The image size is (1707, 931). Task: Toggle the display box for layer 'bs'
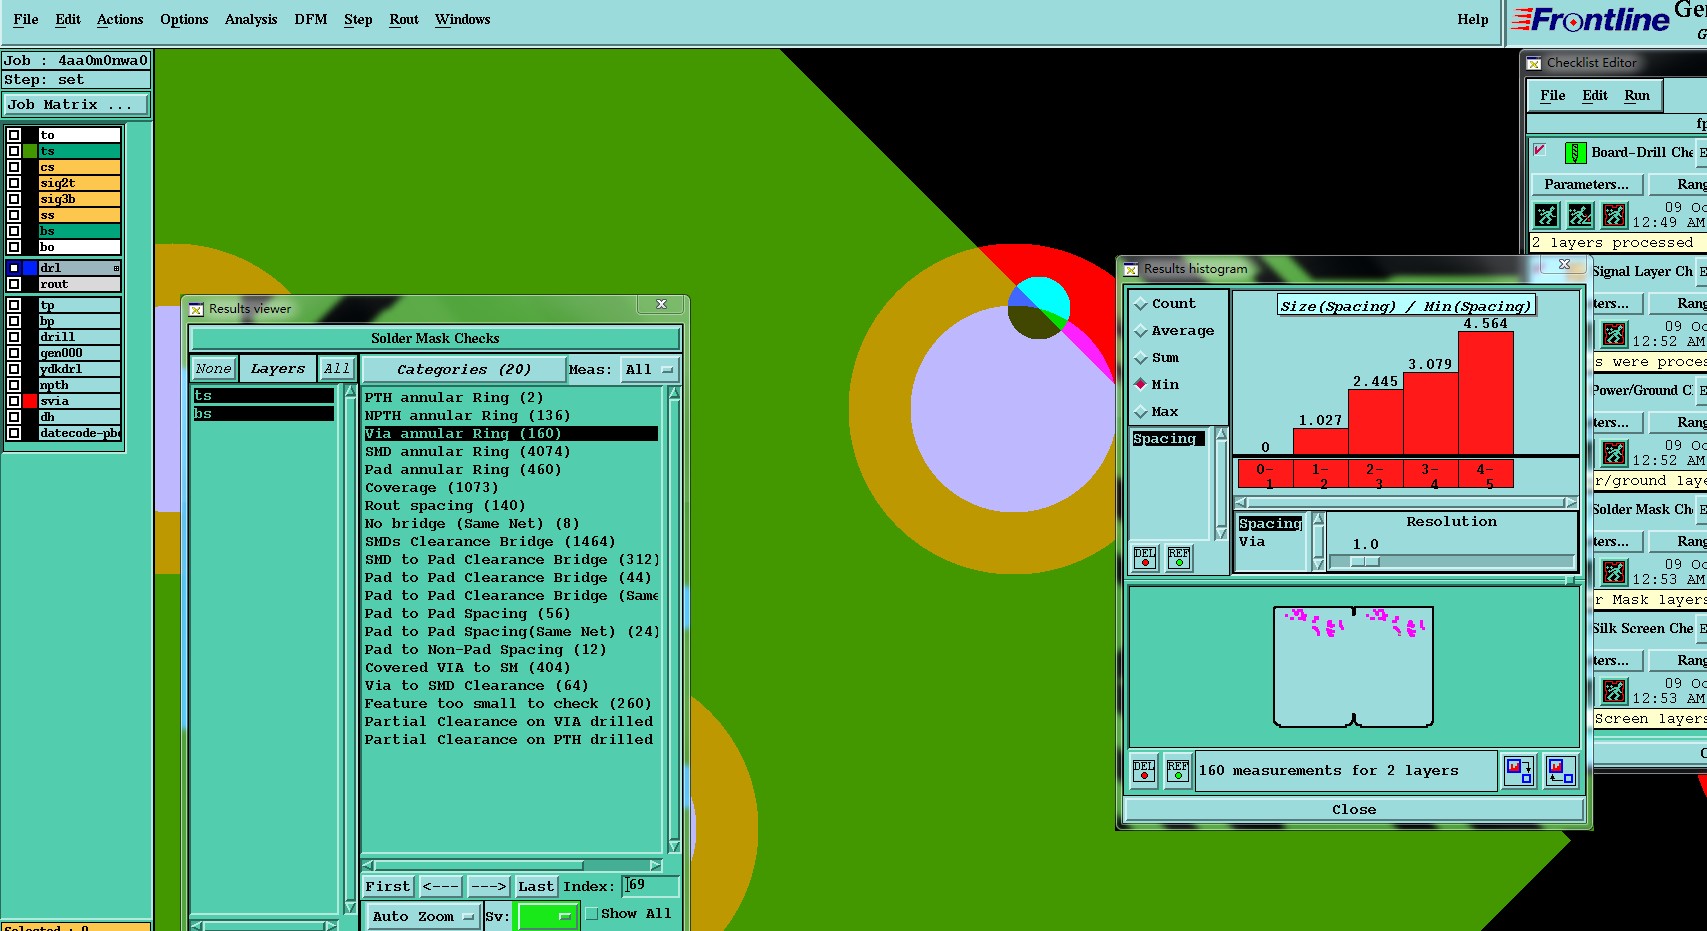14,231
